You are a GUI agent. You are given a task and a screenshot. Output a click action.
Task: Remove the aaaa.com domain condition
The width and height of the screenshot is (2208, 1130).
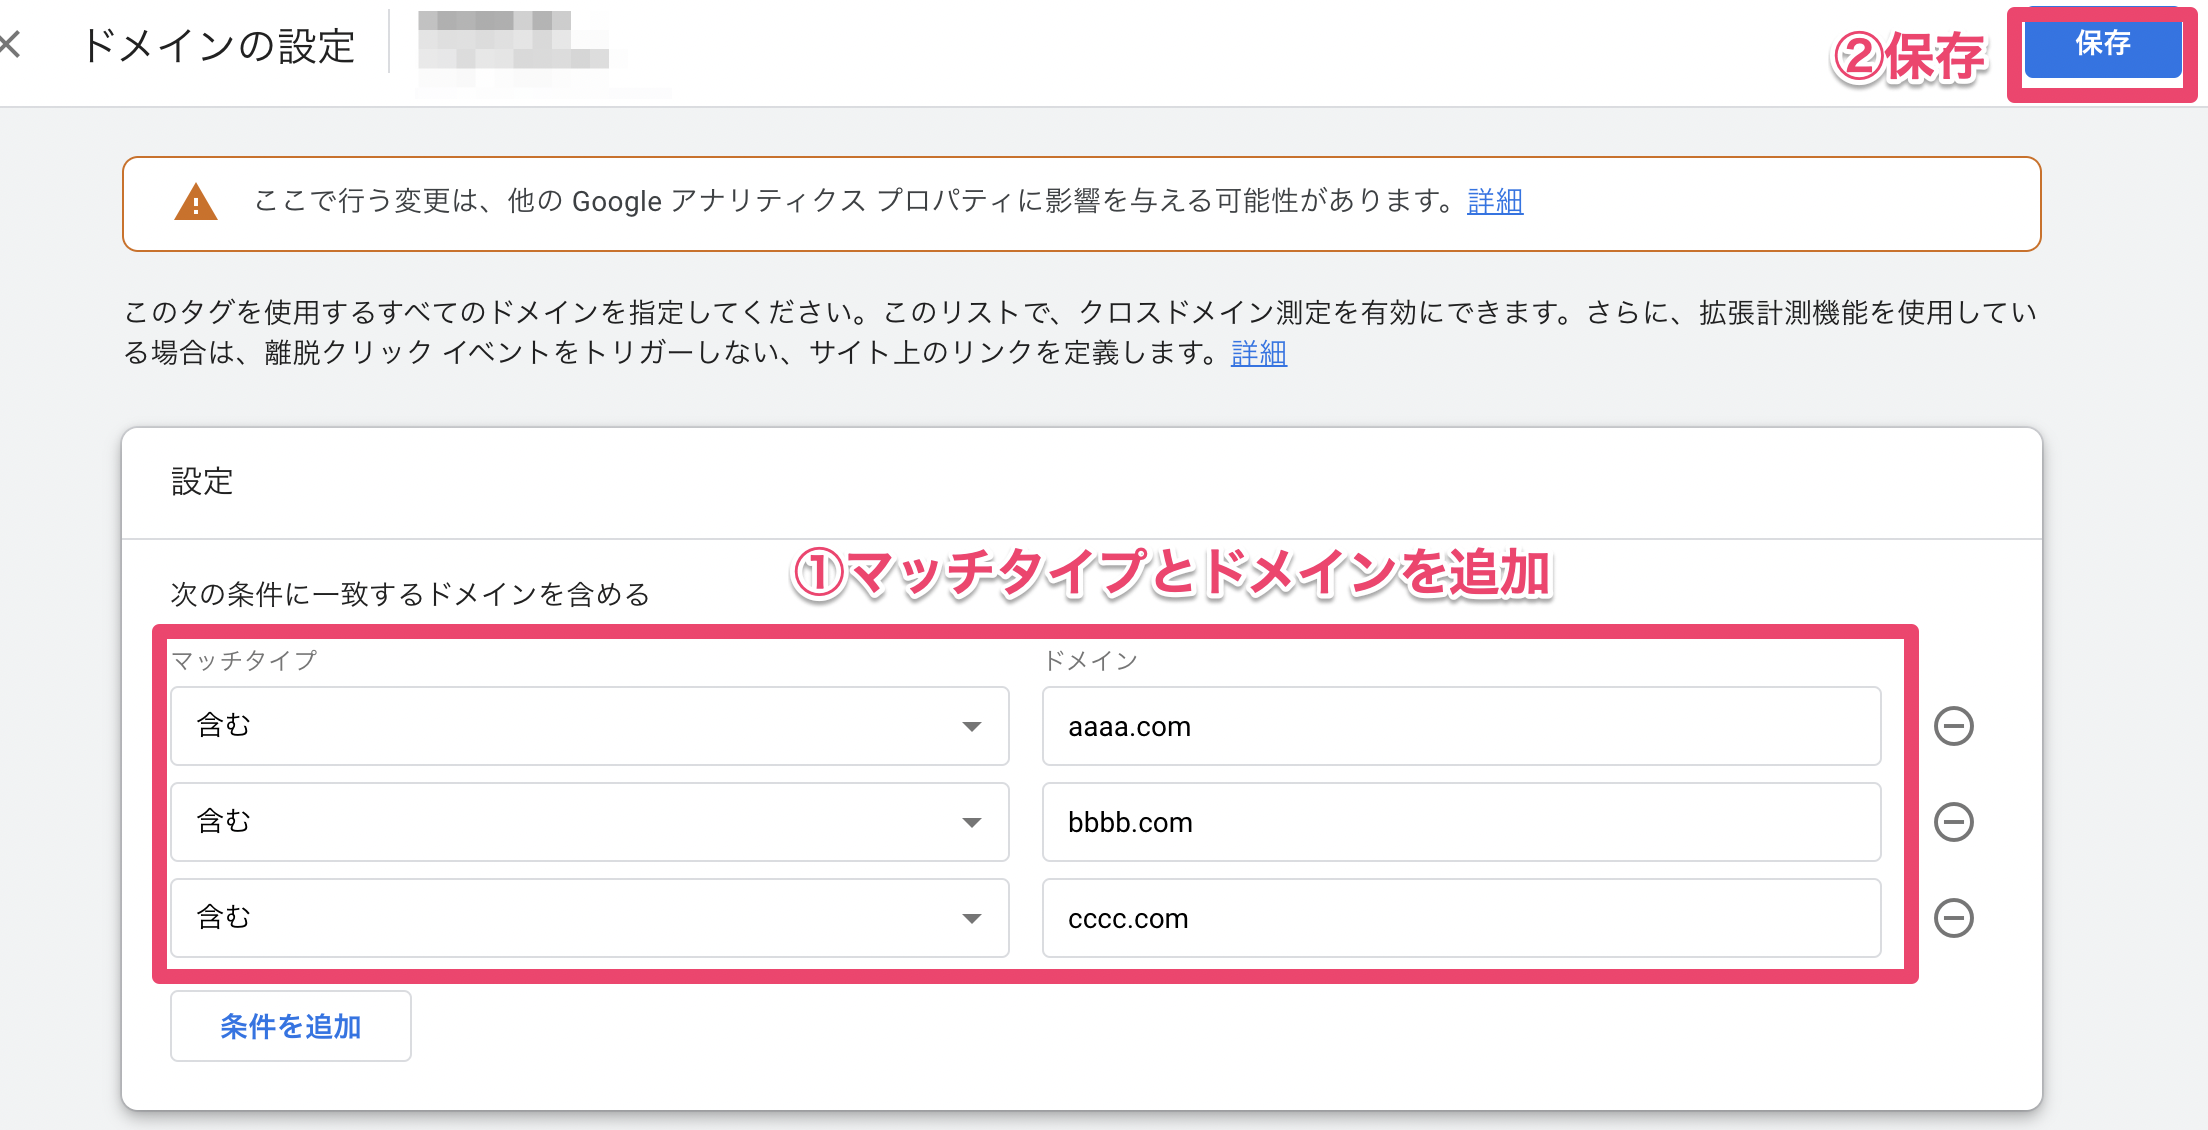[x=1953, y=726]
